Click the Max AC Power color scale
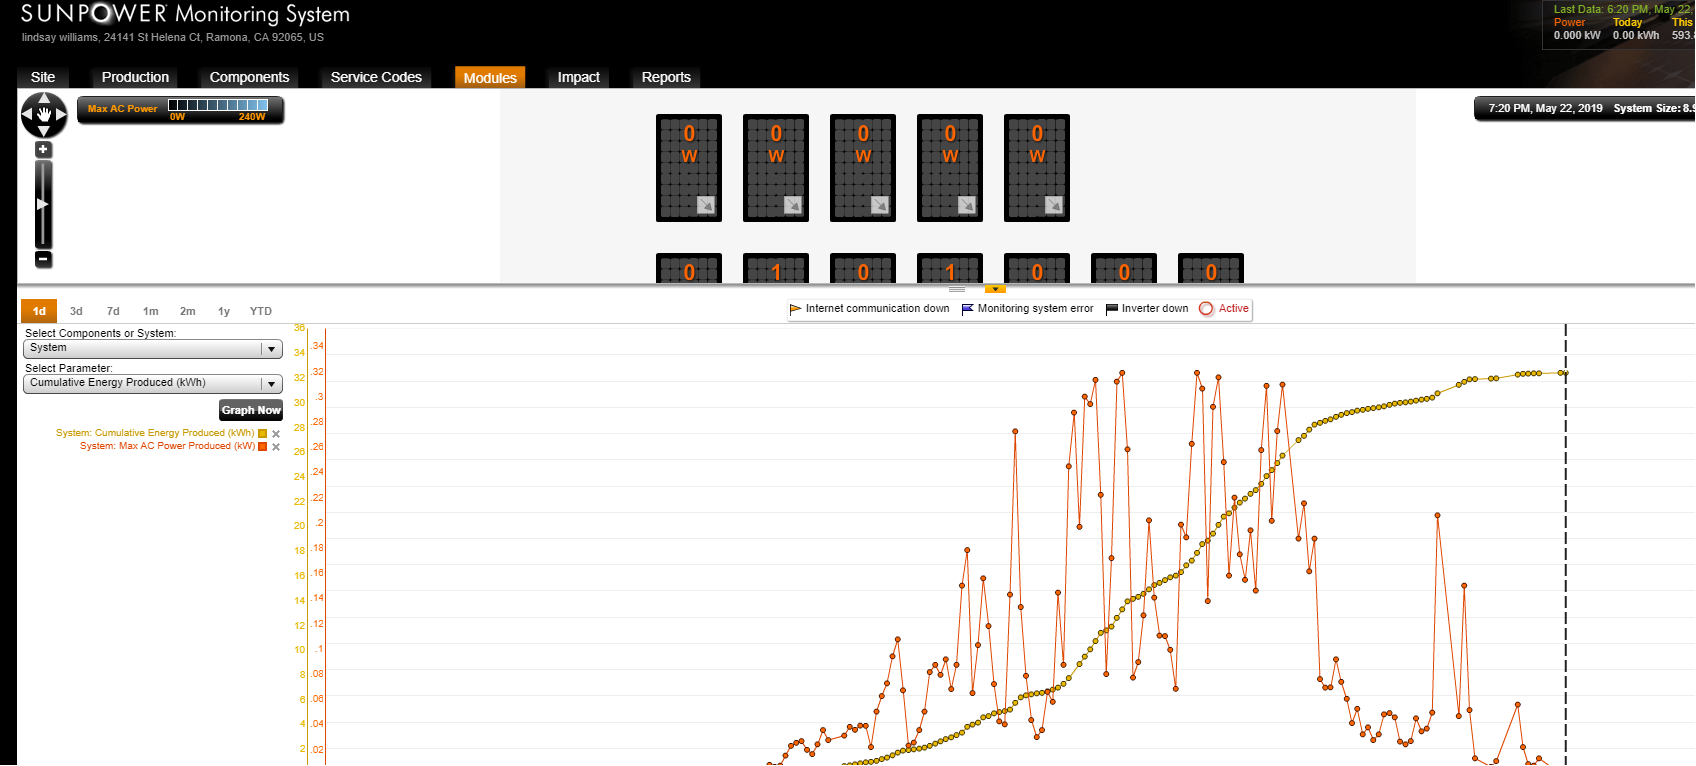Image resolution: width=1696 pixels, height=766 pixels. [x=218, y=105]
